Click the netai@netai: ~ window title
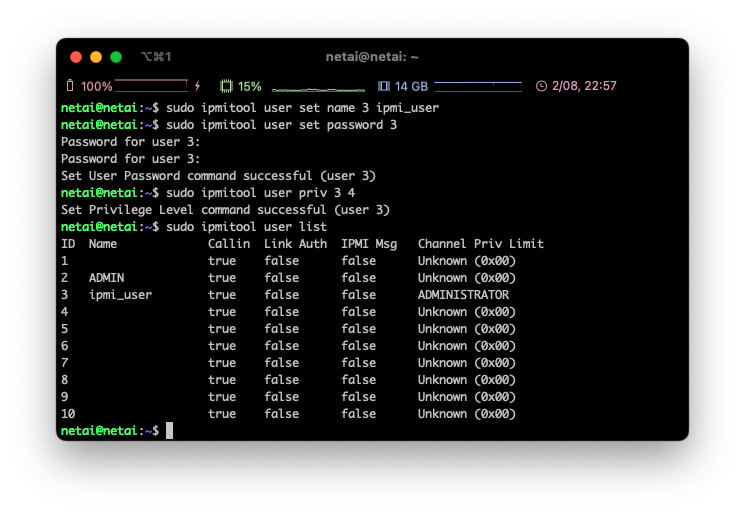The height and width of the screenshot is (515, 745). (x=372, y=57)
